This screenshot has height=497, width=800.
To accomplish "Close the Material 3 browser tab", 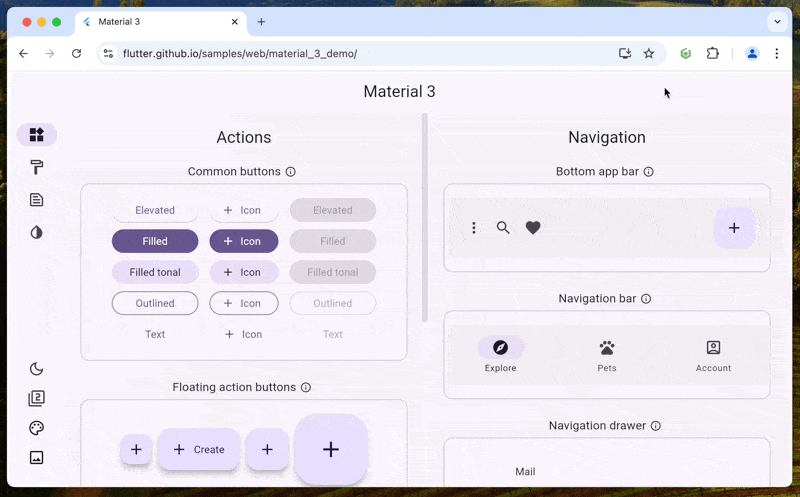I will click(x=235, y=22).
